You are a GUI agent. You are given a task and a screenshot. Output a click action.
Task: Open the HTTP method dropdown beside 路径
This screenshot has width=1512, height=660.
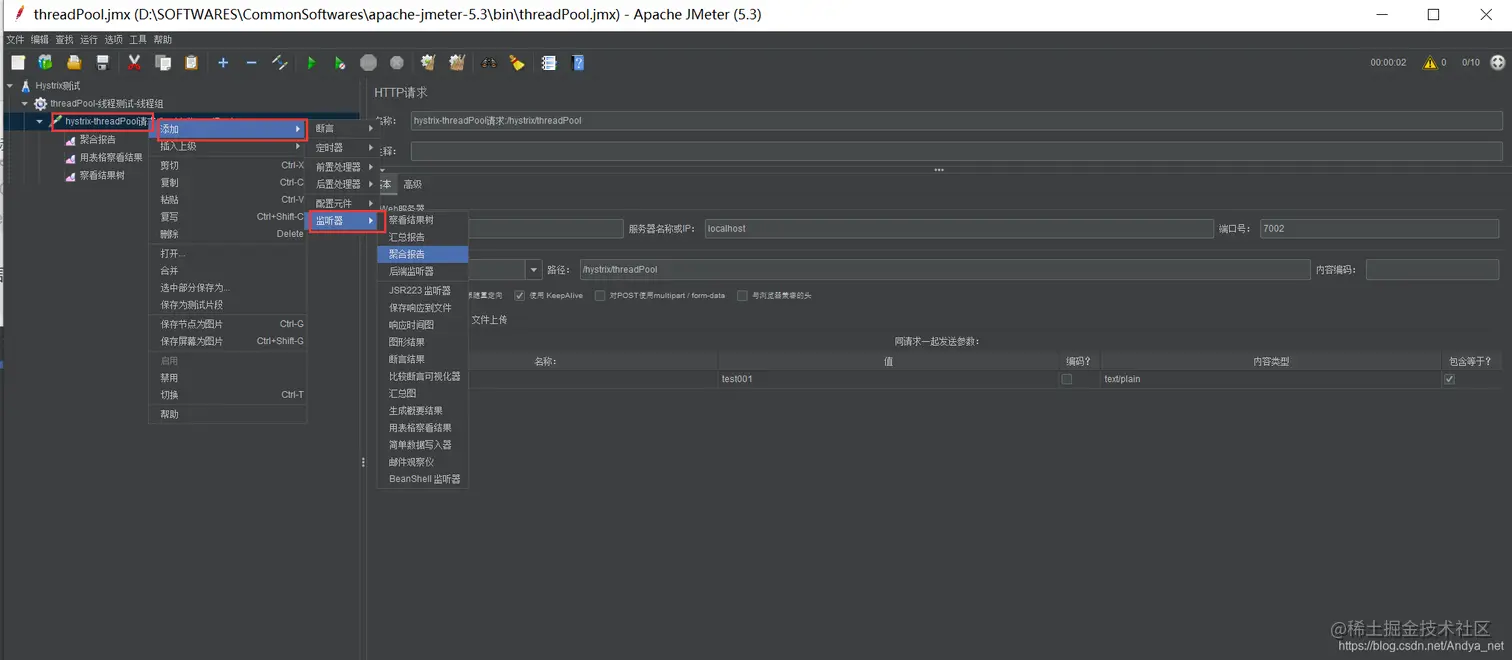(533, 270)
